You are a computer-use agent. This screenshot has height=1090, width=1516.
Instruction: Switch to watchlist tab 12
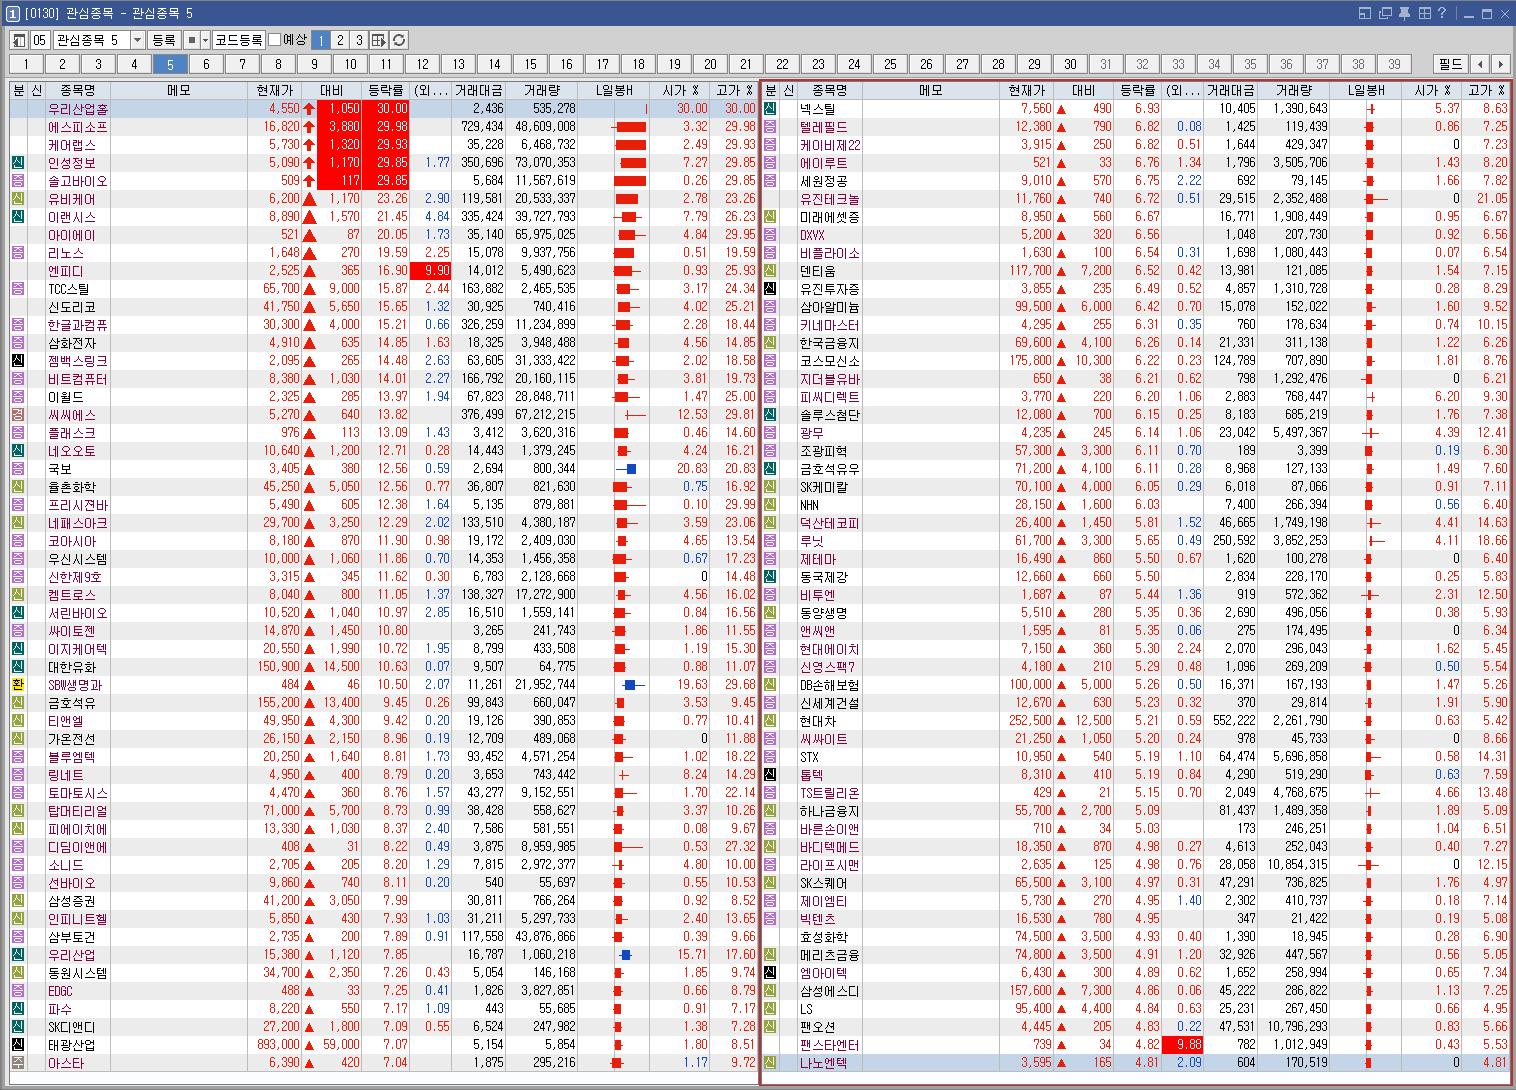tap(422, 64)
